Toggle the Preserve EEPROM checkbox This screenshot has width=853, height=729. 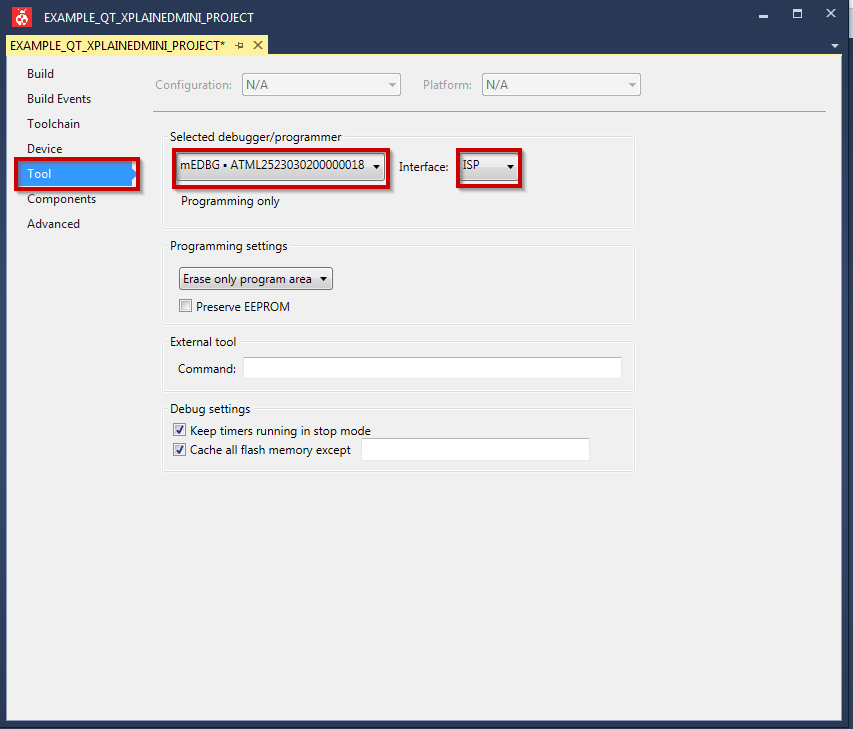click(185, 307)
